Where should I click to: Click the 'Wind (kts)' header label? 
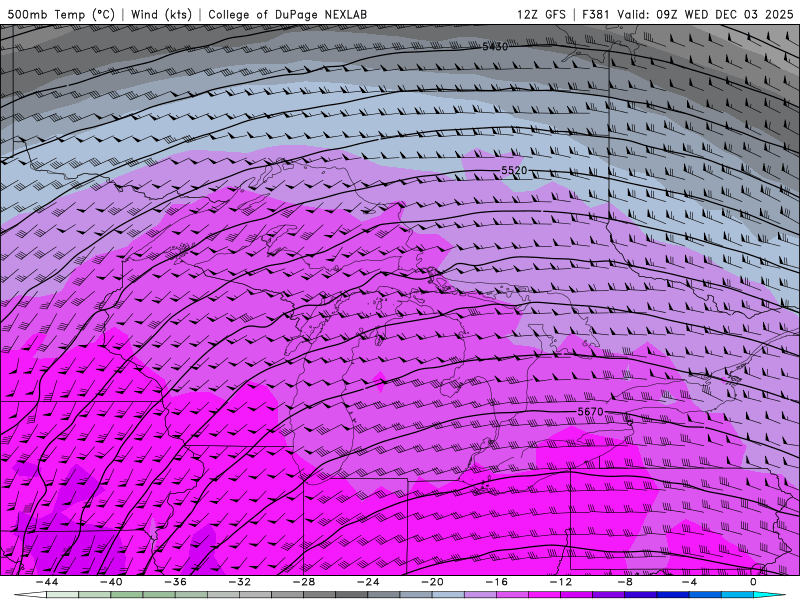pos(161,15)
